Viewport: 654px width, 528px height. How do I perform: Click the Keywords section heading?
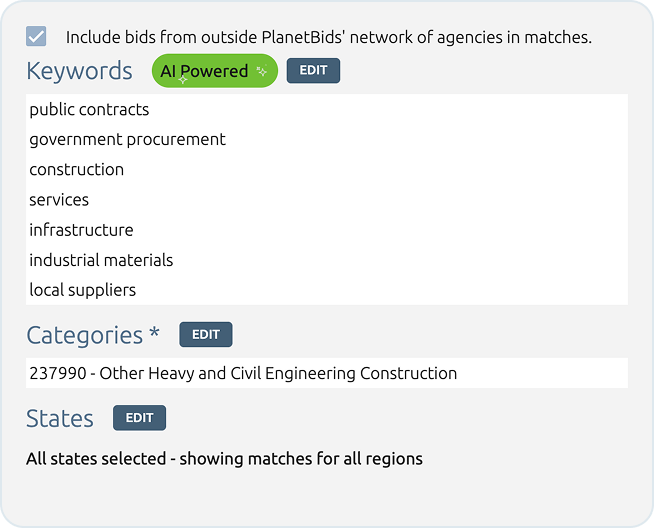coord(79,71)
